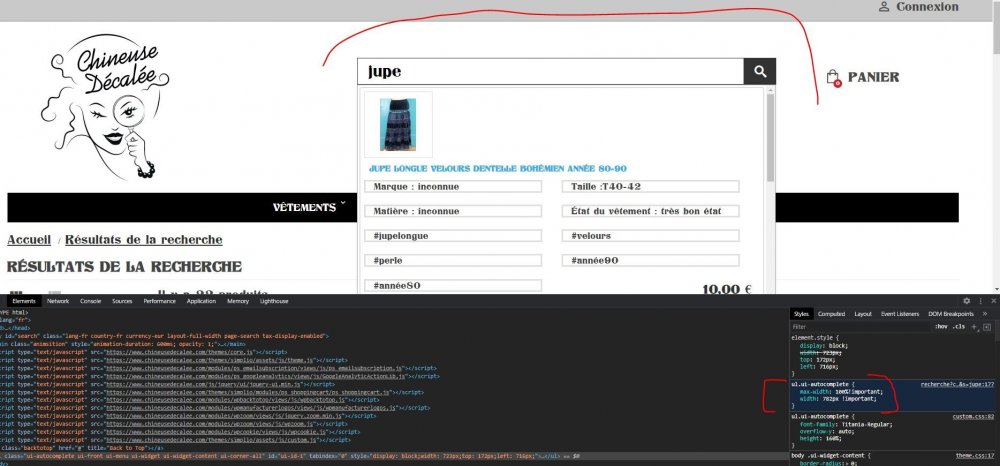The image size is (1000, 466).
Task: Click Matière : inconnue field
Action: pos(453,211)
